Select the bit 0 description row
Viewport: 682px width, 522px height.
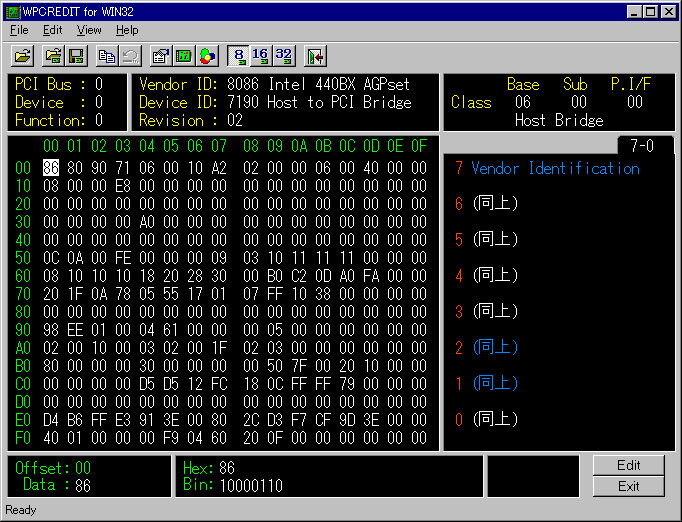(x=486, y=419)
